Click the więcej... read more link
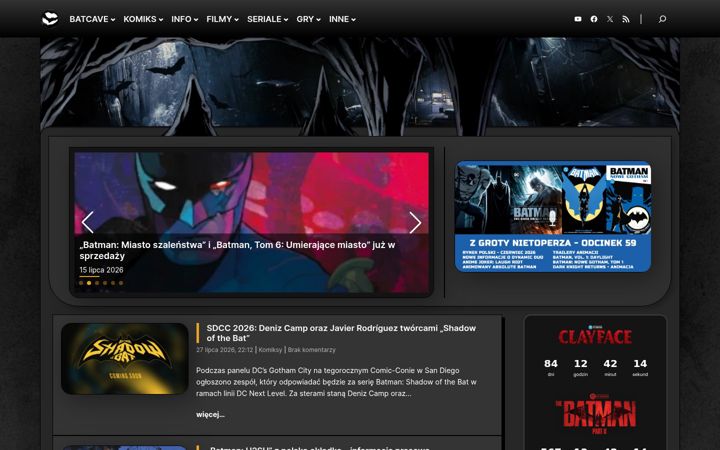This screenshot has height=450, width=720. tap(210, 415)
